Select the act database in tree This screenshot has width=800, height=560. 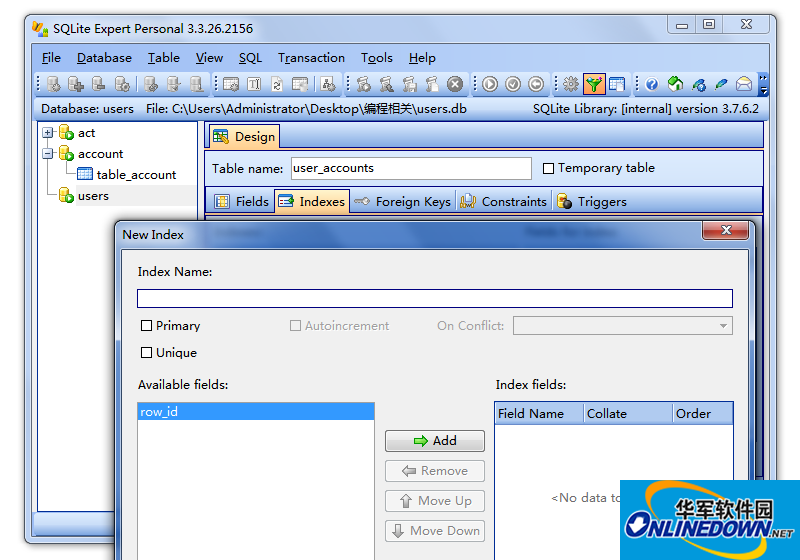pos(86,133)
